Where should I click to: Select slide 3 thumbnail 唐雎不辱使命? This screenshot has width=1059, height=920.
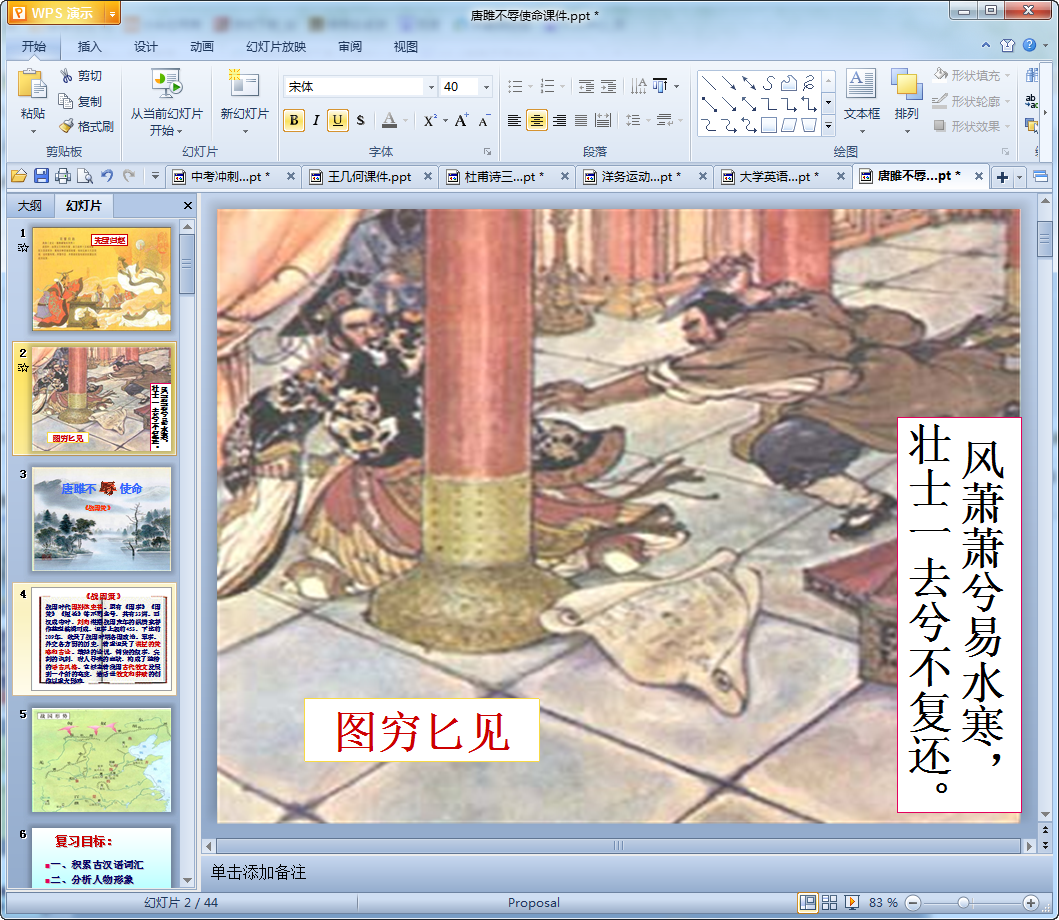[101, 519]
